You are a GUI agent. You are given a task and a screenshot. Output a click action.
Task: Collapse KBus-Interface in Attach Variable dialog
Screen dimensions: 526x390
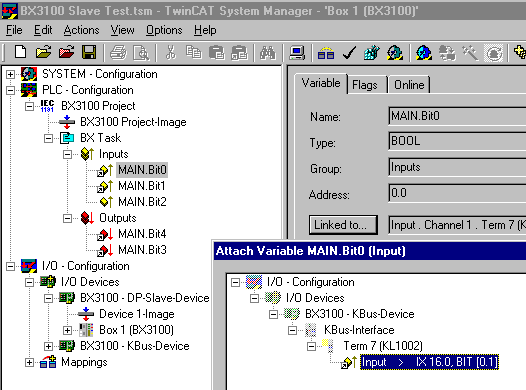coord(293,330)
